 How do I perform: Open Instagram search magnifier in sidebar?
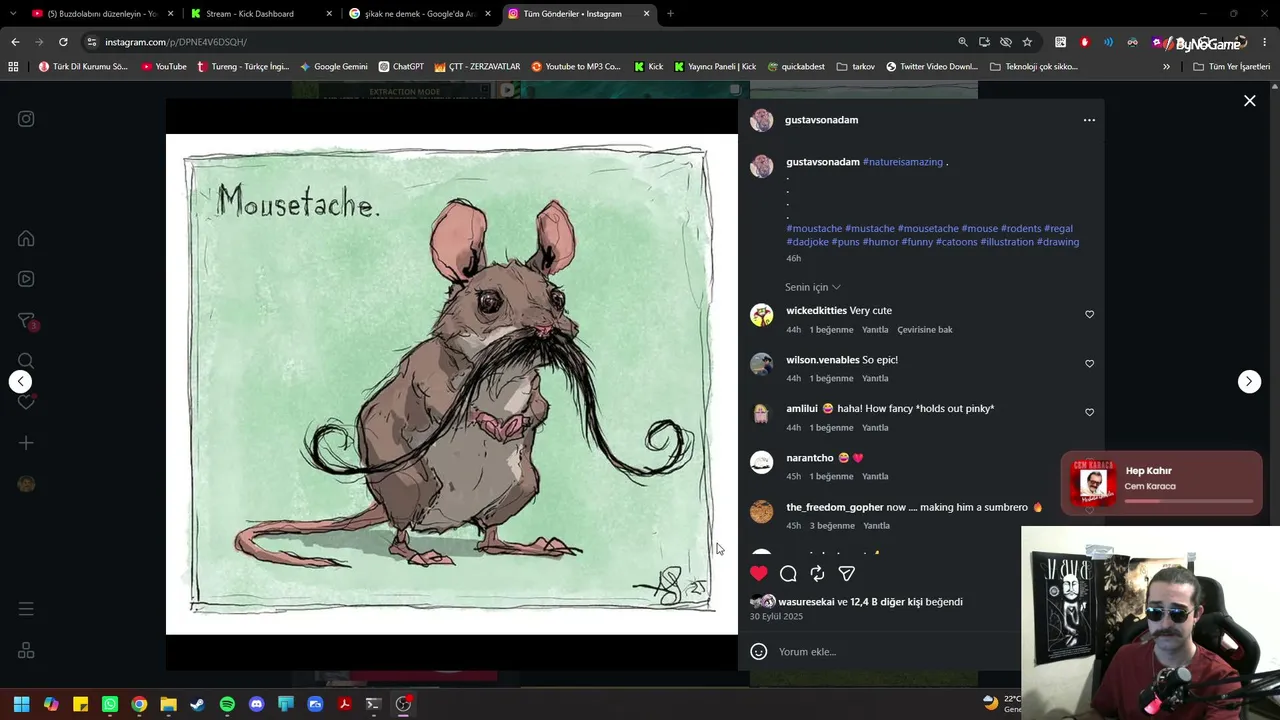[x=26, y=361]
